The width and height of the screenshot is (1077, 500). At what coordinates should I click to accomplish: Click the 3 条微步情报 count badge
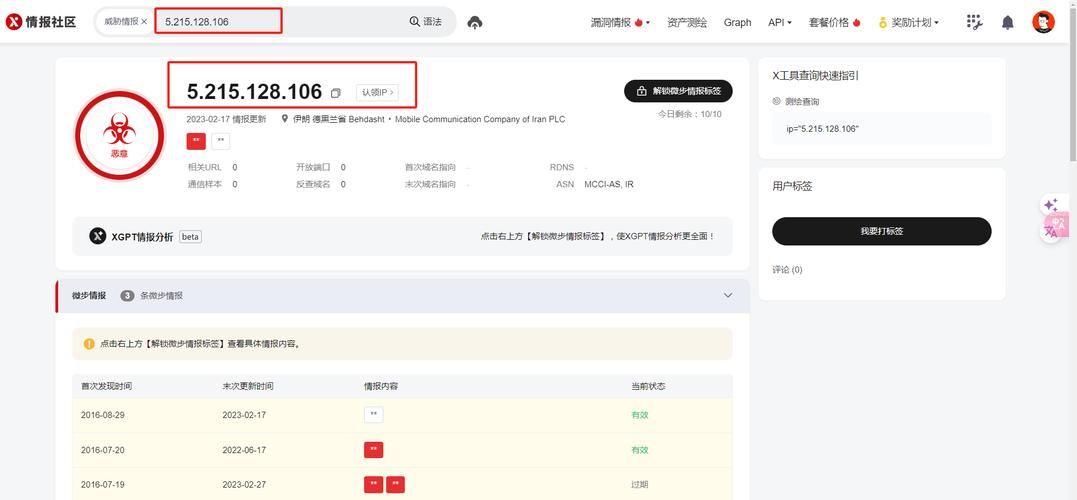(127, 295)
